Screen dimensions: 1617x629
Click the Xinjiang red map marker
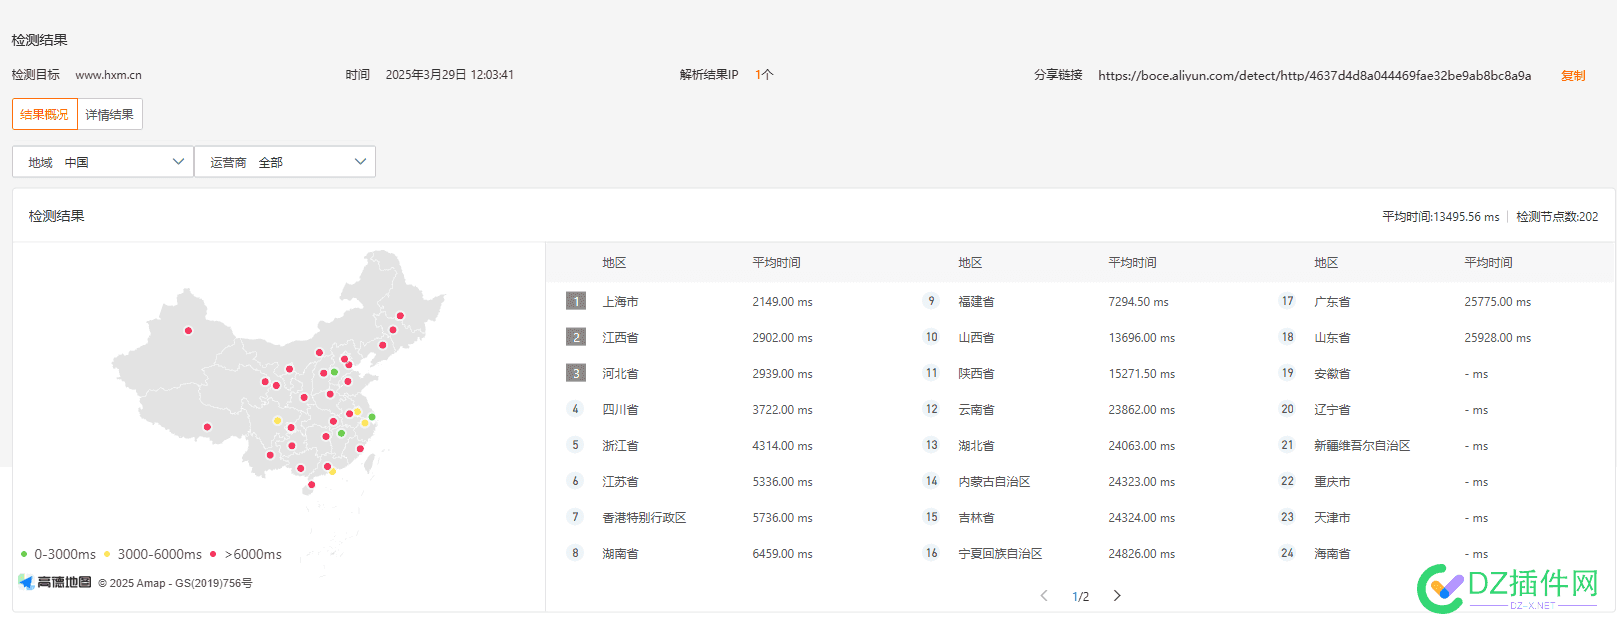click(x=188, y=330)
